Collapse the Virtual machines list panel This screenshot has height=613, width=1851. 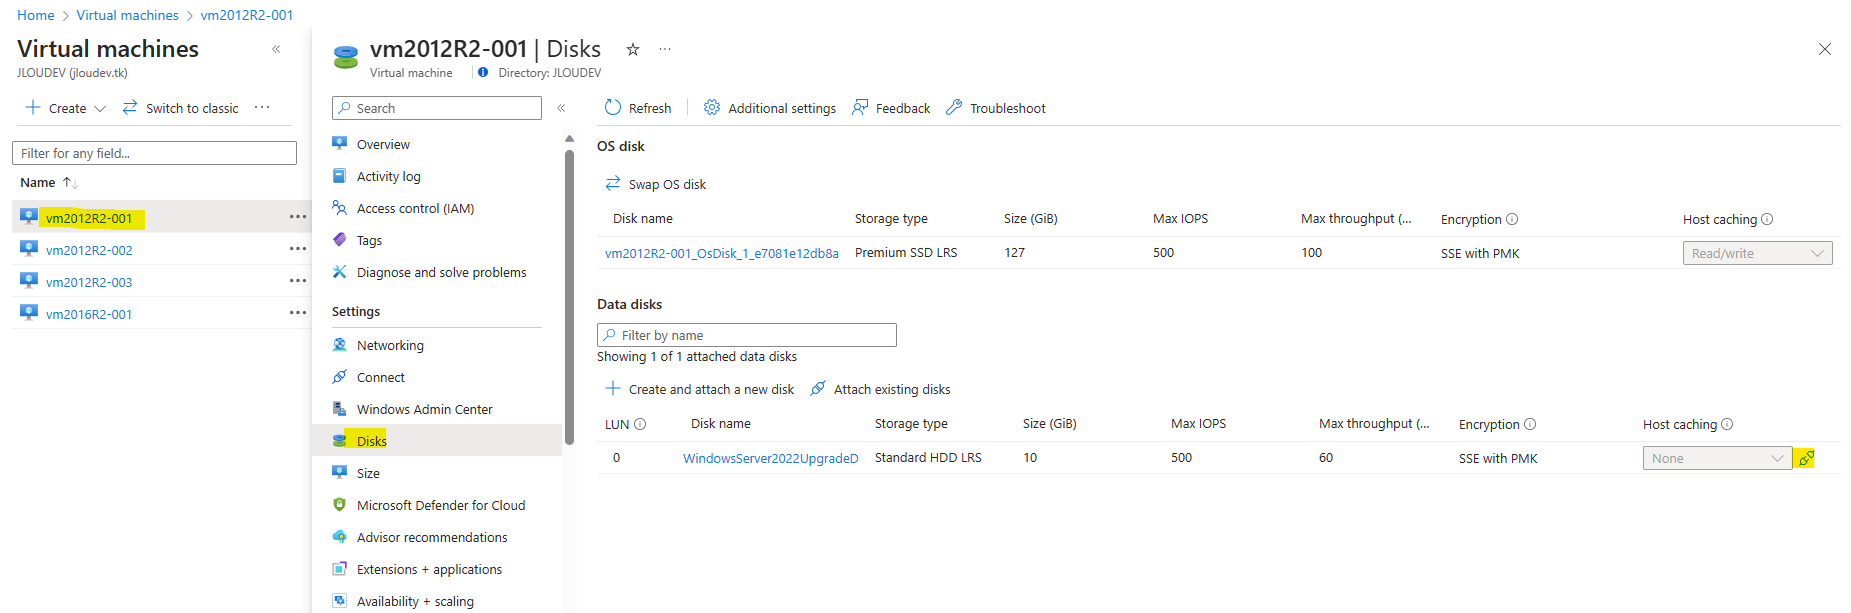pyautogui.click(x=276, y=49)
